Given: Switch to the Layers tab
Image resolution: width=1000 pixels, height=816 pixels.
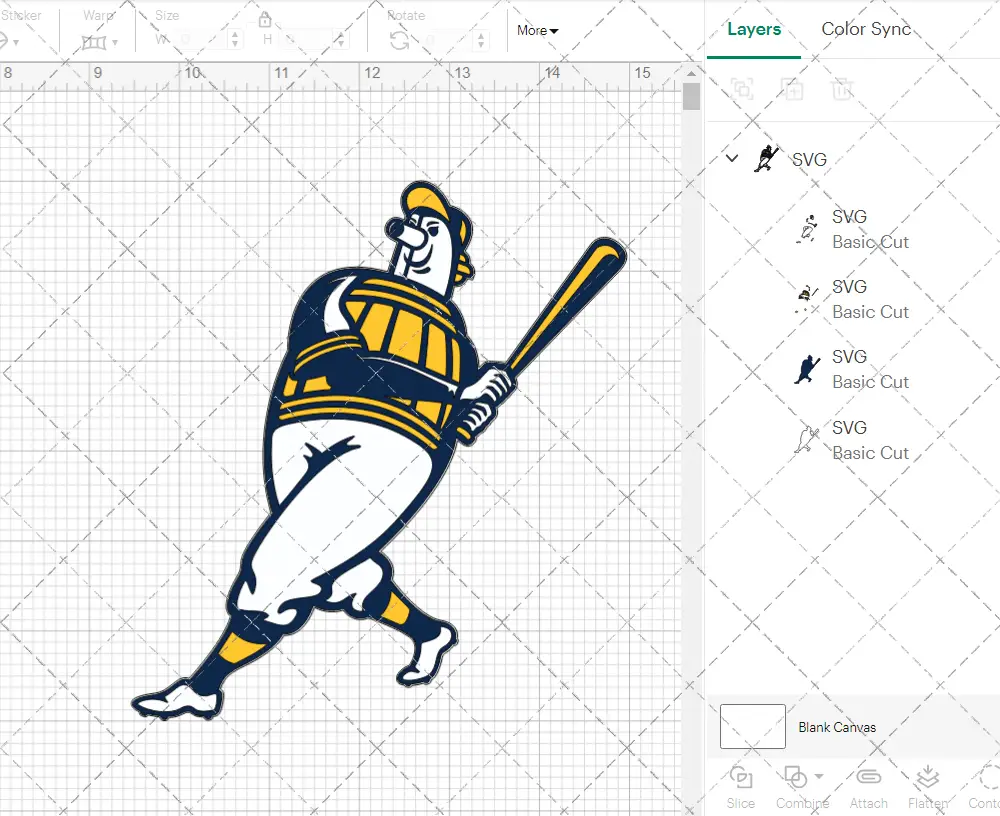Looking at the screenshot, I should (x=754, y=29).
